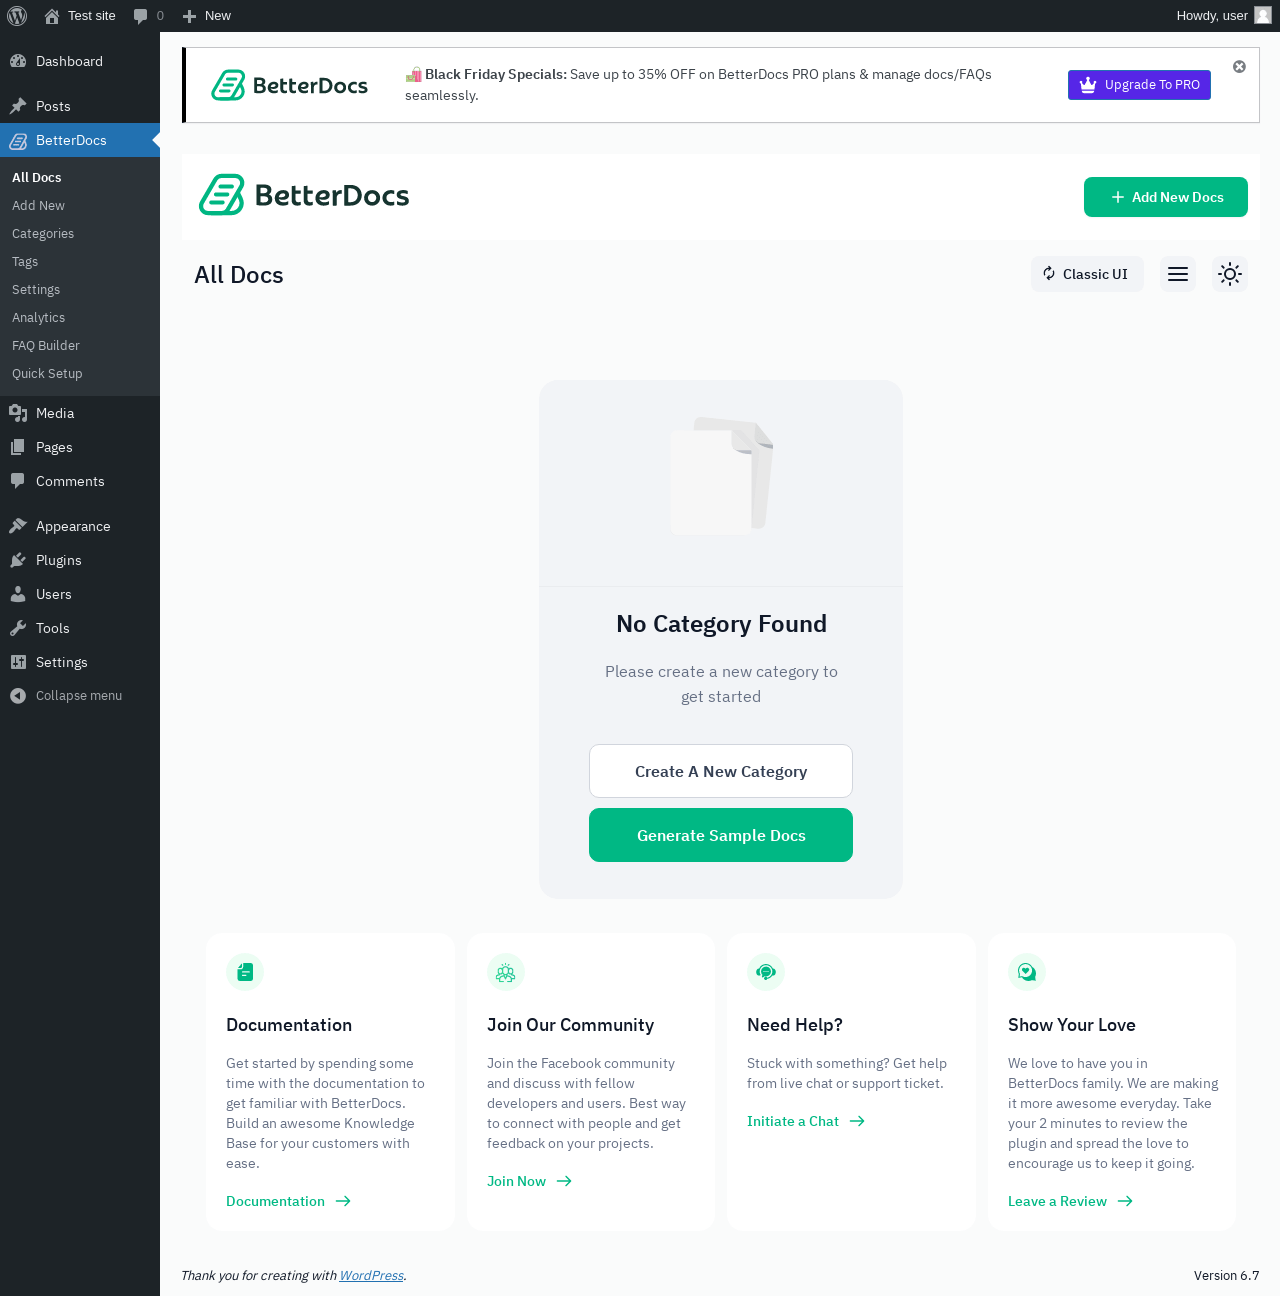Click the Tools wrench icon

[18, 628]
